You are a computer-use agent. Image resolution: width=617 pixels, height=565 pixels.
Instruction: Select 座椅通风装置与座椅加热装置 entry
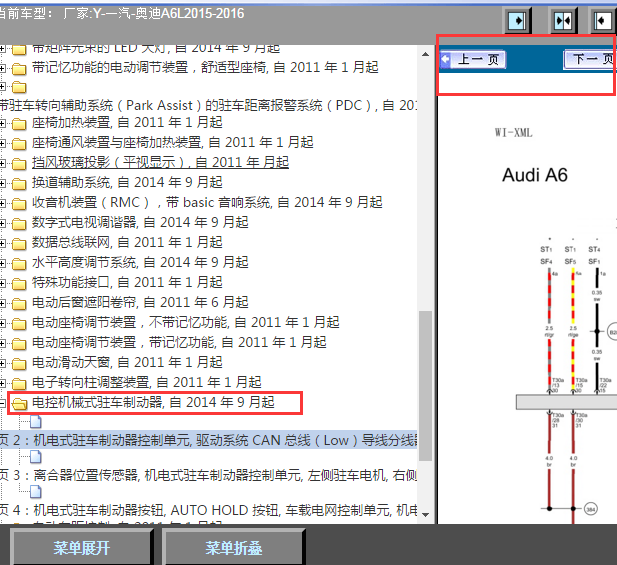(173, 142)
